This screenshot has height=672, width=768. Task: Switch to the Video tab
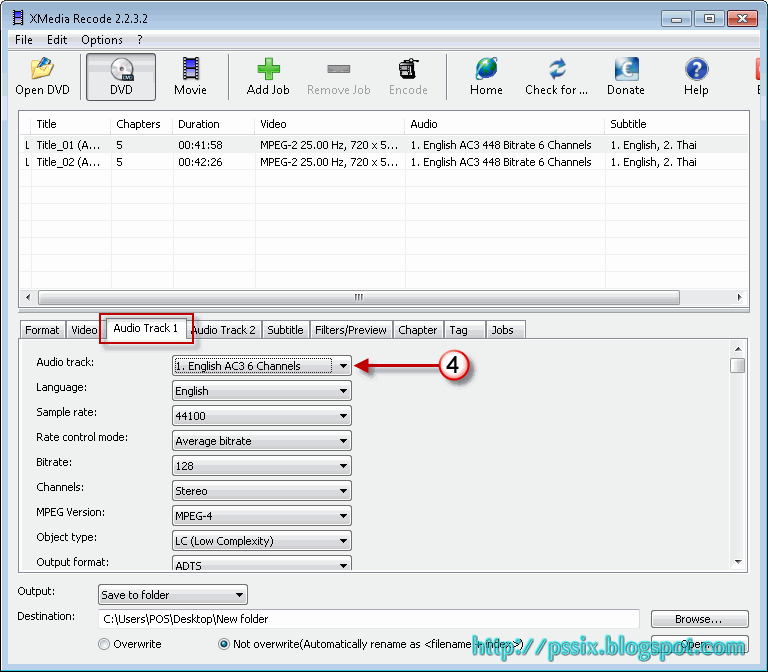[84, 330]
